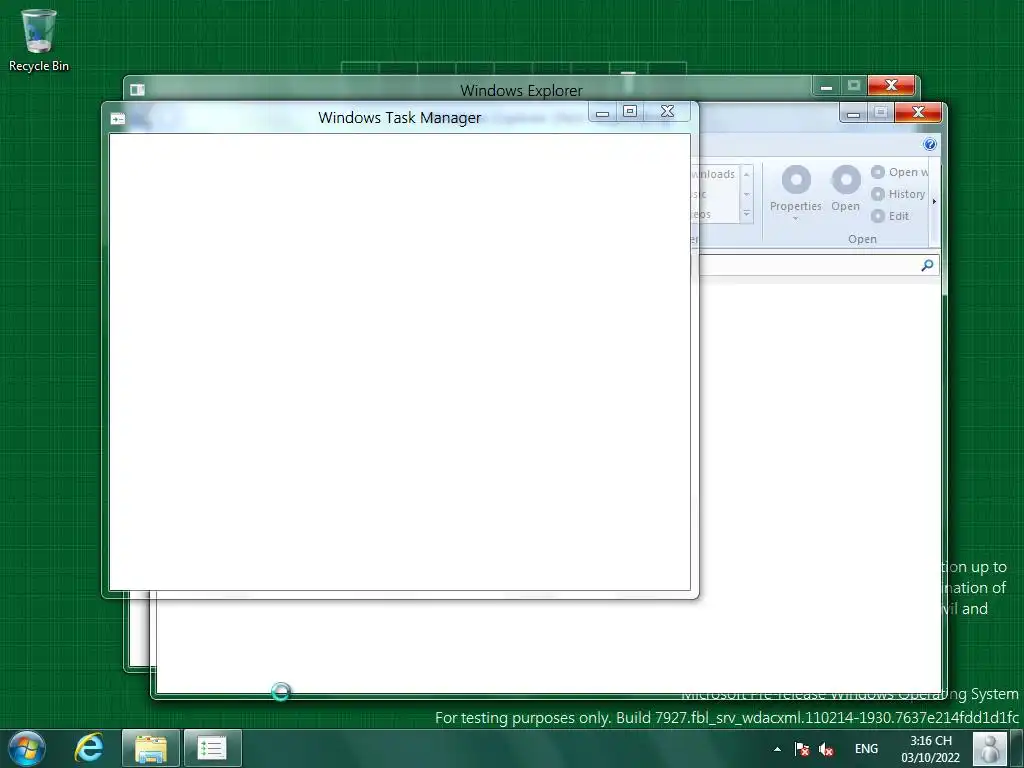Click the back Windows Explorer window system icon
This screenshot has width=1024, height=768.
point(137,89)
